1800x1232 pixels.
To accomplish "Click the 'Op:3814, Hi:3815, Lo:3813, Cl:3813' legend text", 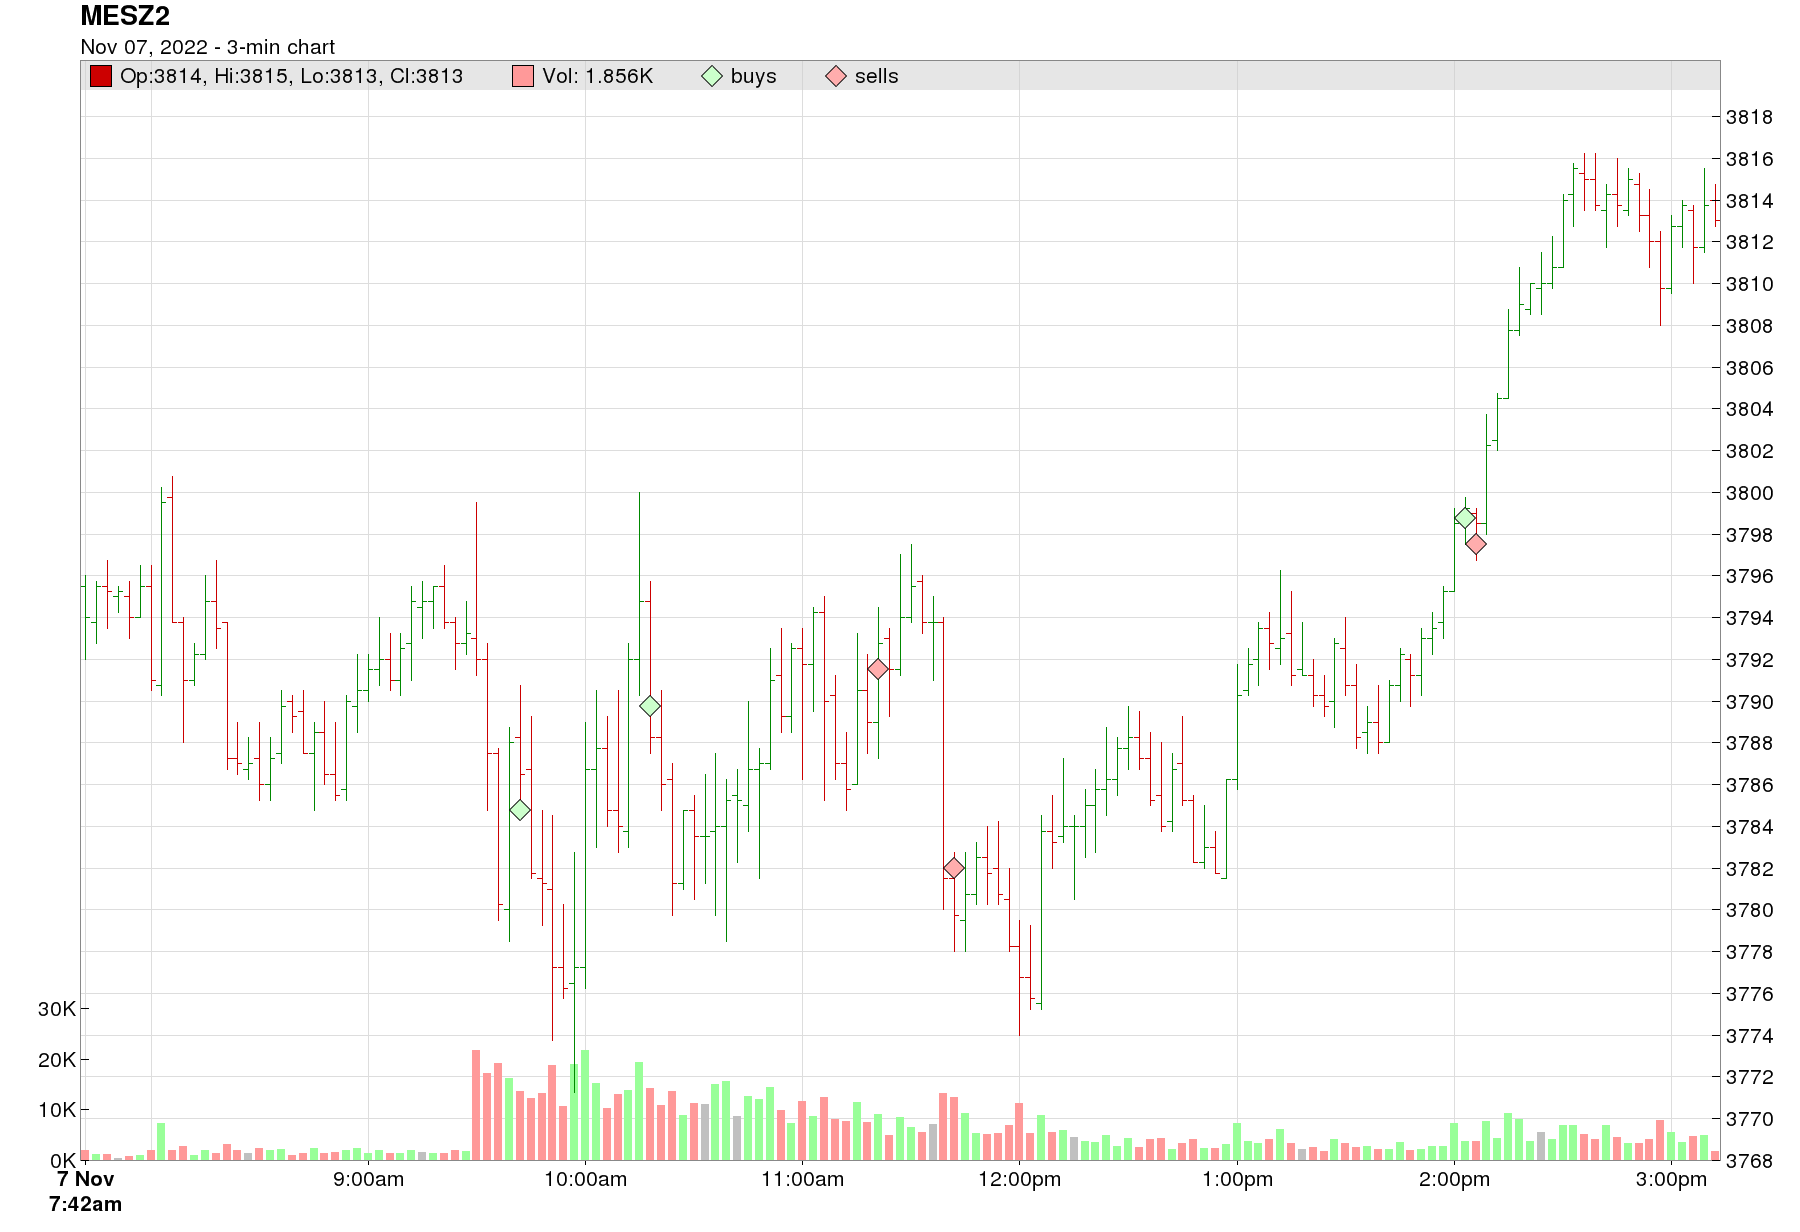I will (291, 76).
